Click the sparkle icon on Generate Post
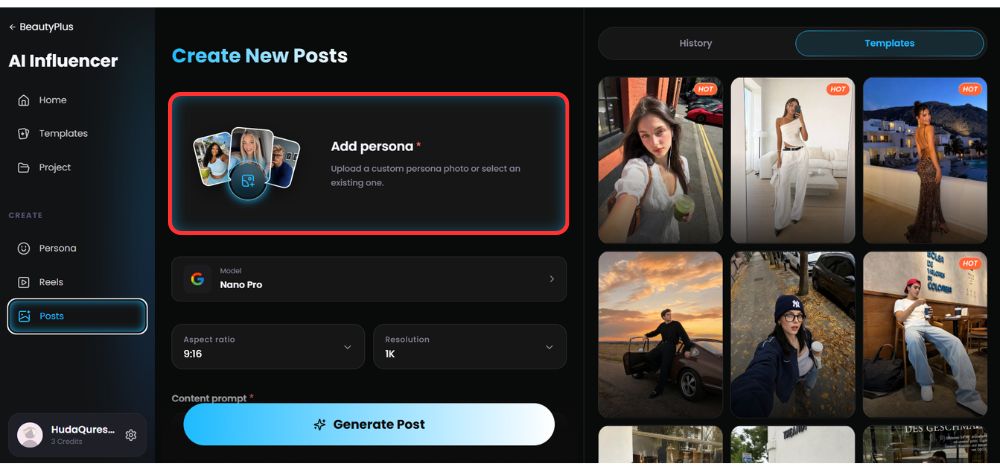Screen dimensions: 1000x470 pos(320,425)
